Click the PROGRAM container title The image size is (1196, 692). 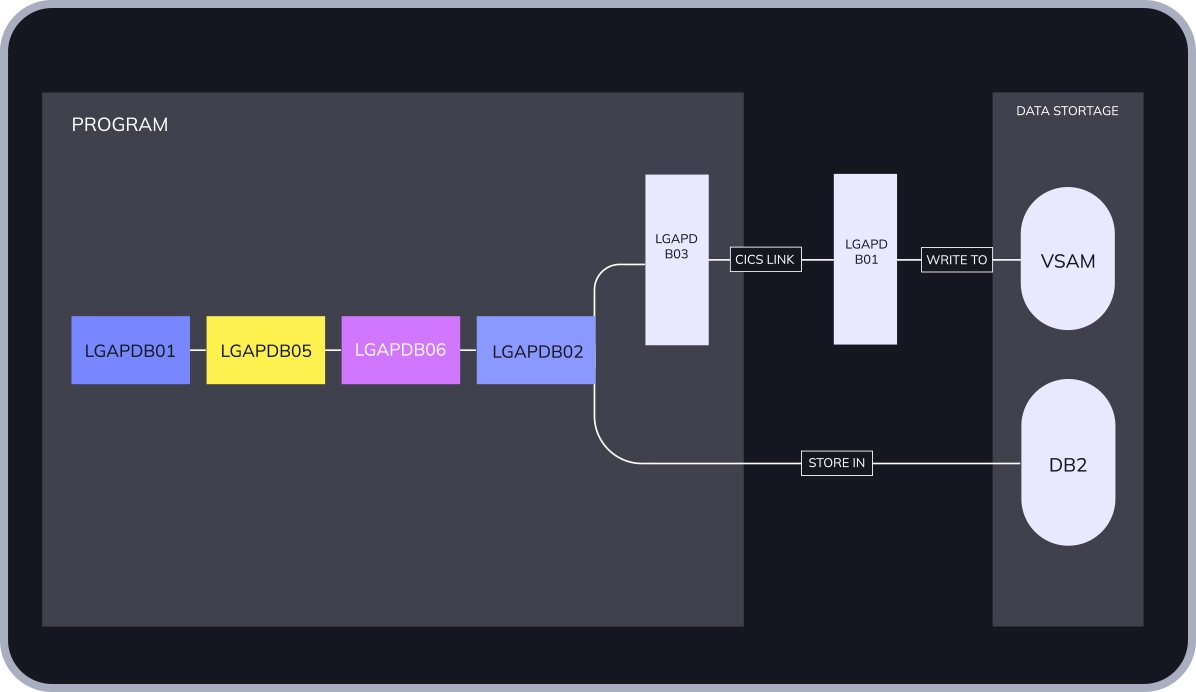[120, 124]
